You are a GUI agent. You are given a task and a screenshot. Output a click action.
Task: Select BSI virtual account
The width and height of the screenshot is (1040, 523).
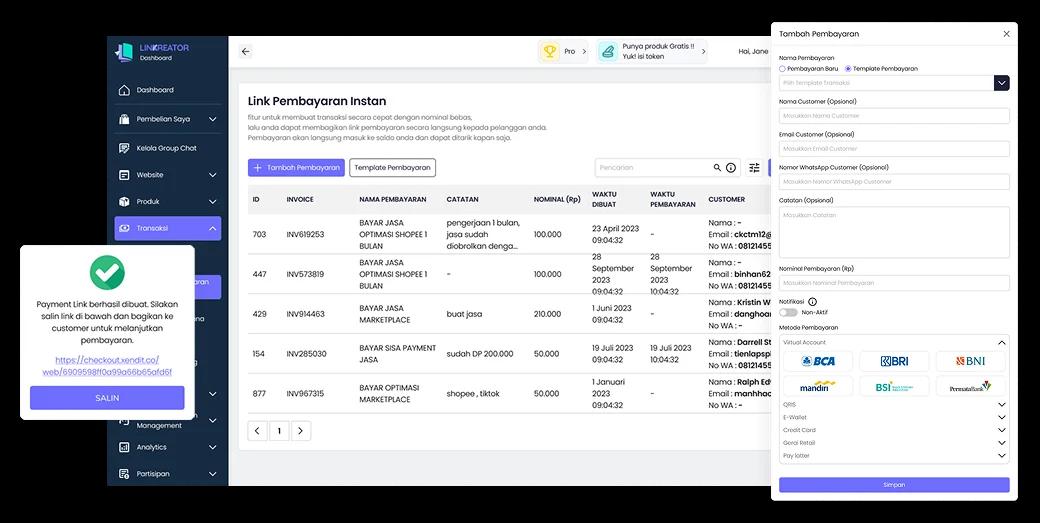(x=894, y=386)
